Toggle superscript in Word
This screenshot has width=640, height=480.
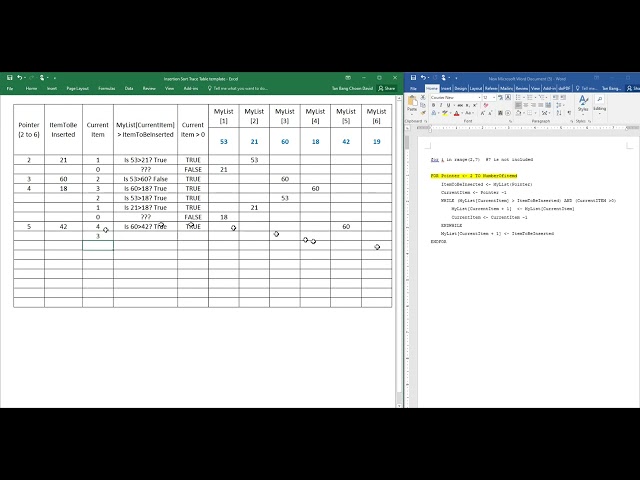[x=475, y=105]
